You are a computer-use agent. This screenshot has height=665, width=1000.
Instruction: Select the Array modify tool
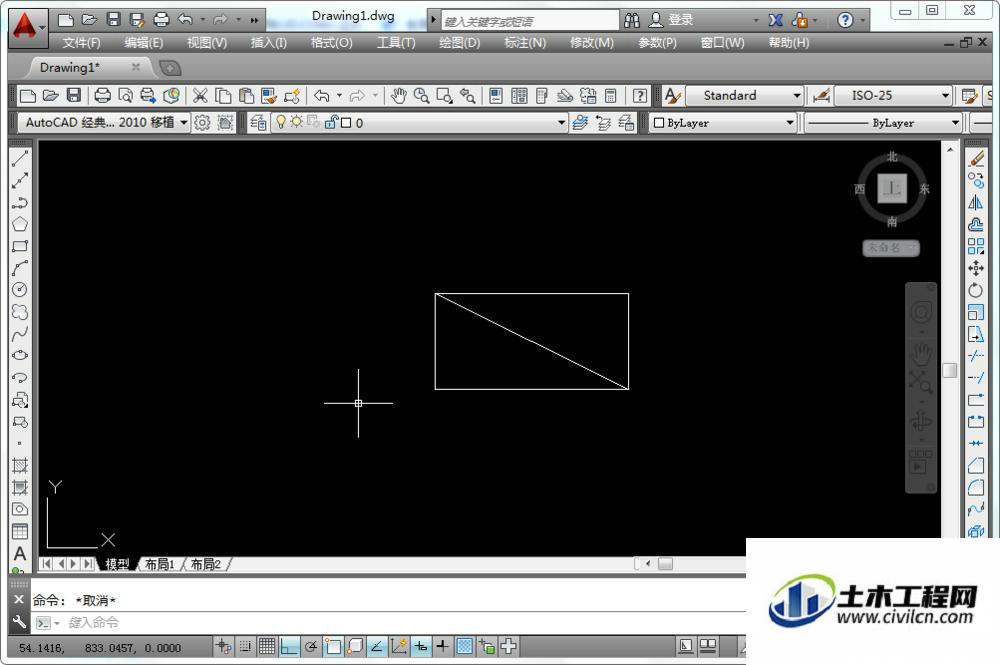976,246
